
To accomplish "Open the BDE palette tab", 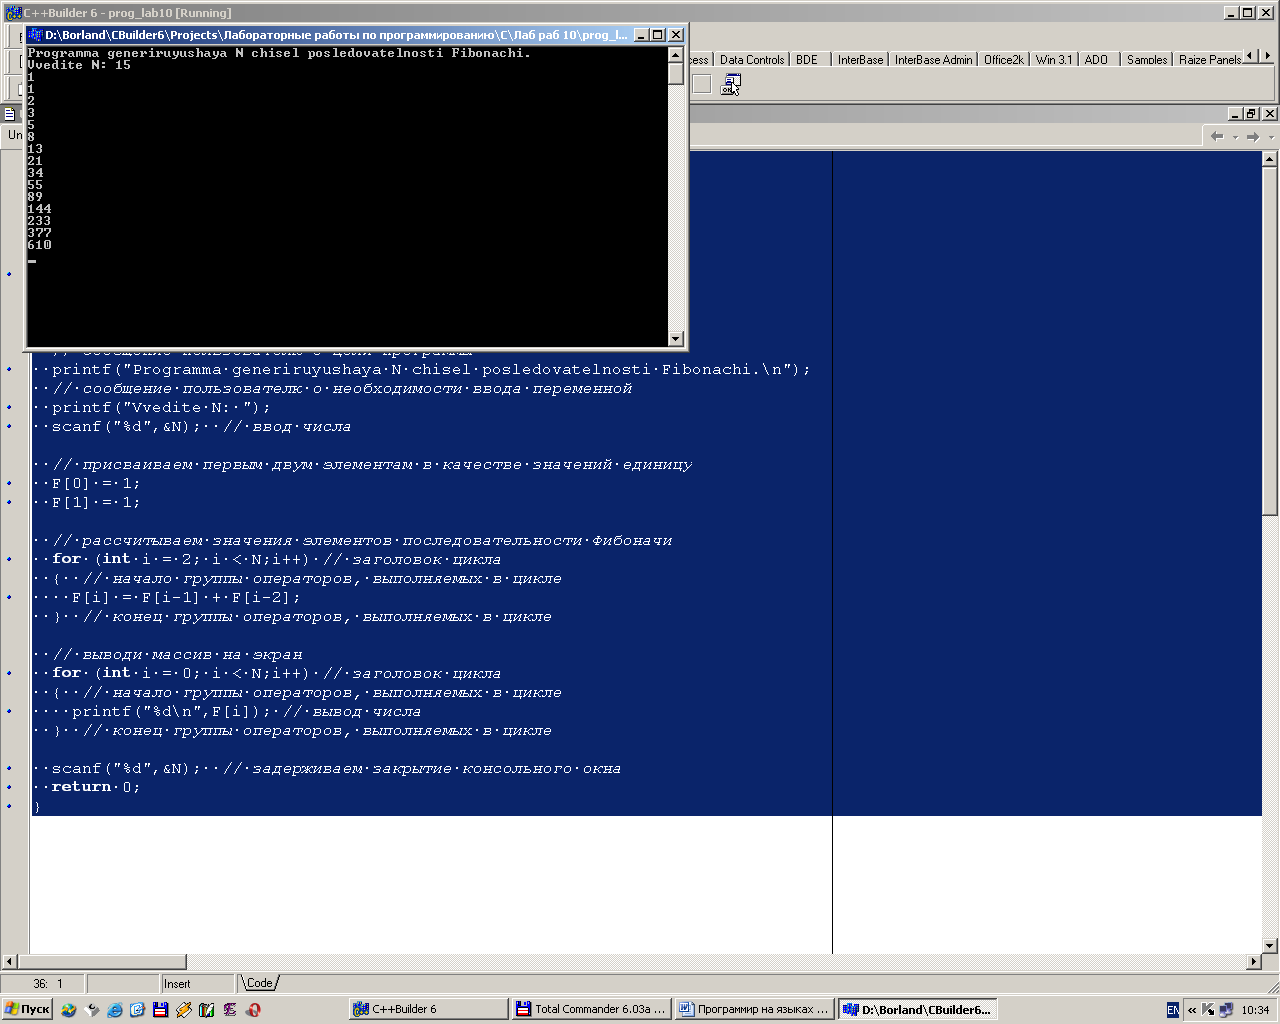I will [807, 60].
